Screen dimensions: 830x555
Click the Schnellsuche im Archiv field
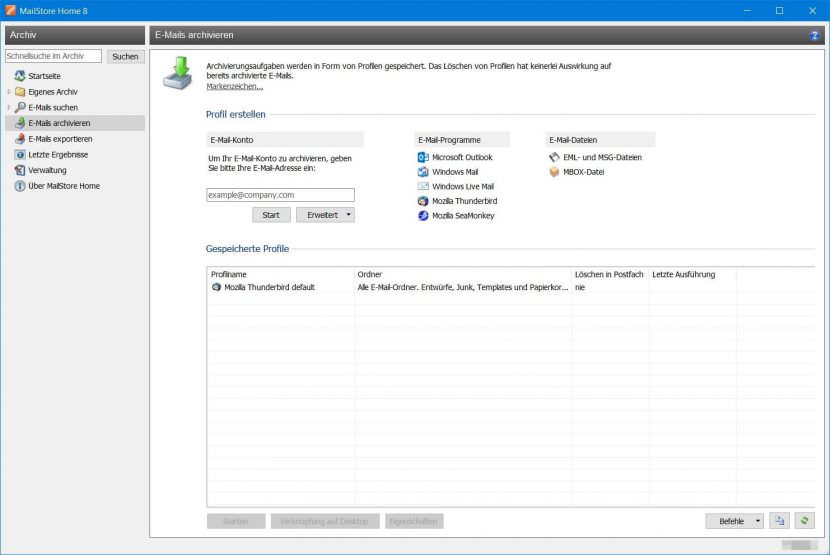53,56
